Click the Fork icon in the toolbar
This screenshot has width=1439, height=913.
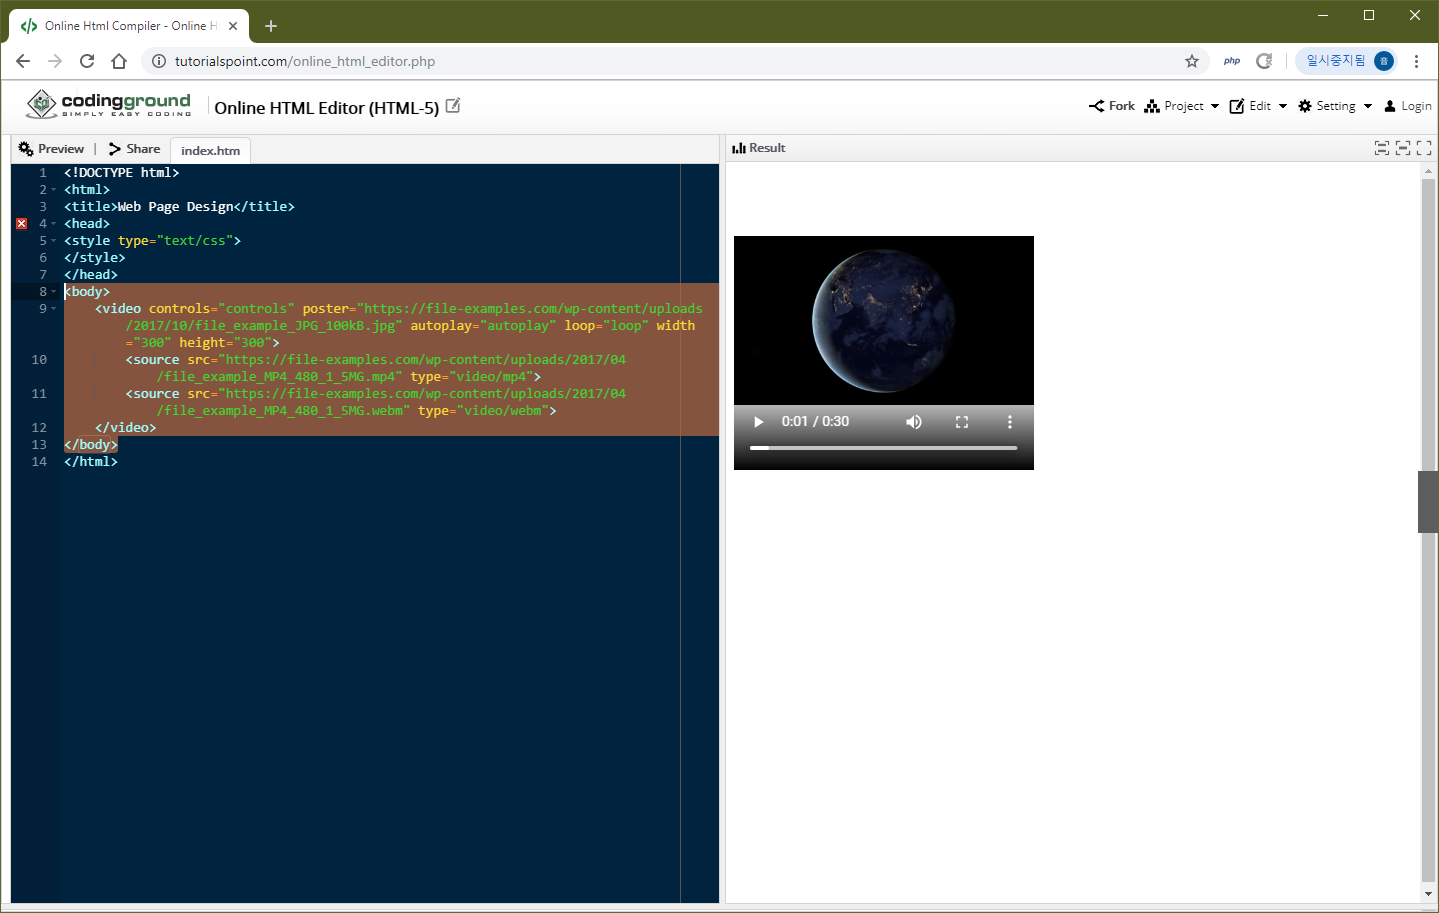(x=1098, y=105)
